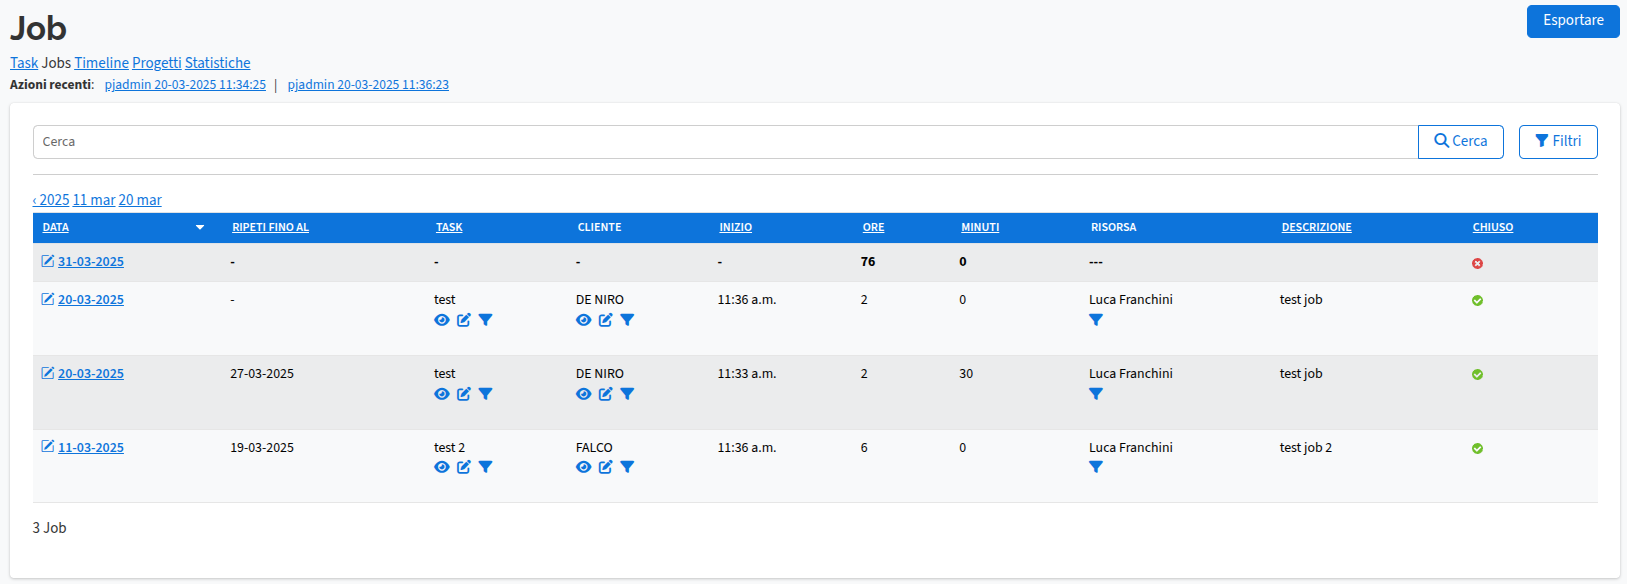Click the resource funnel icon in the 11:33 a.m. row
The height and width of the screenshot is (584, 1627).
pos(1096,394)
